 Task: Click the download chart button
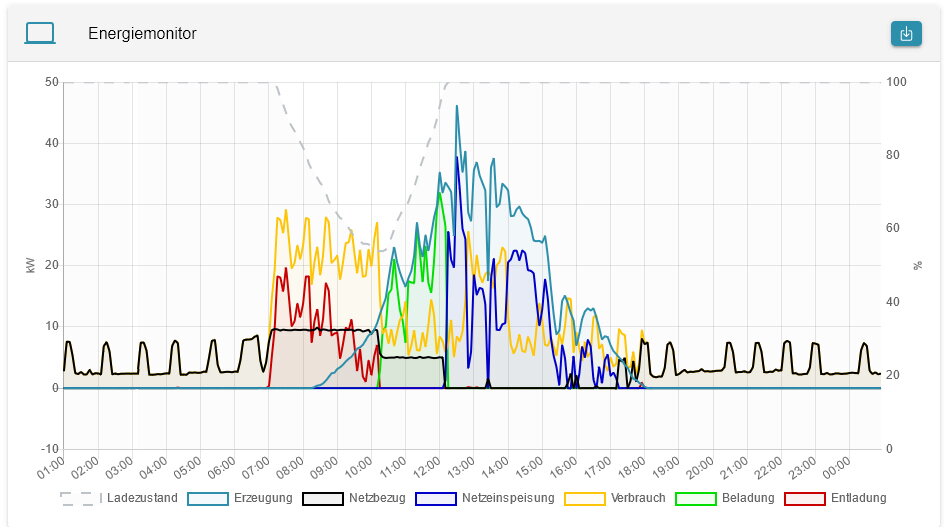click(906, 34)
